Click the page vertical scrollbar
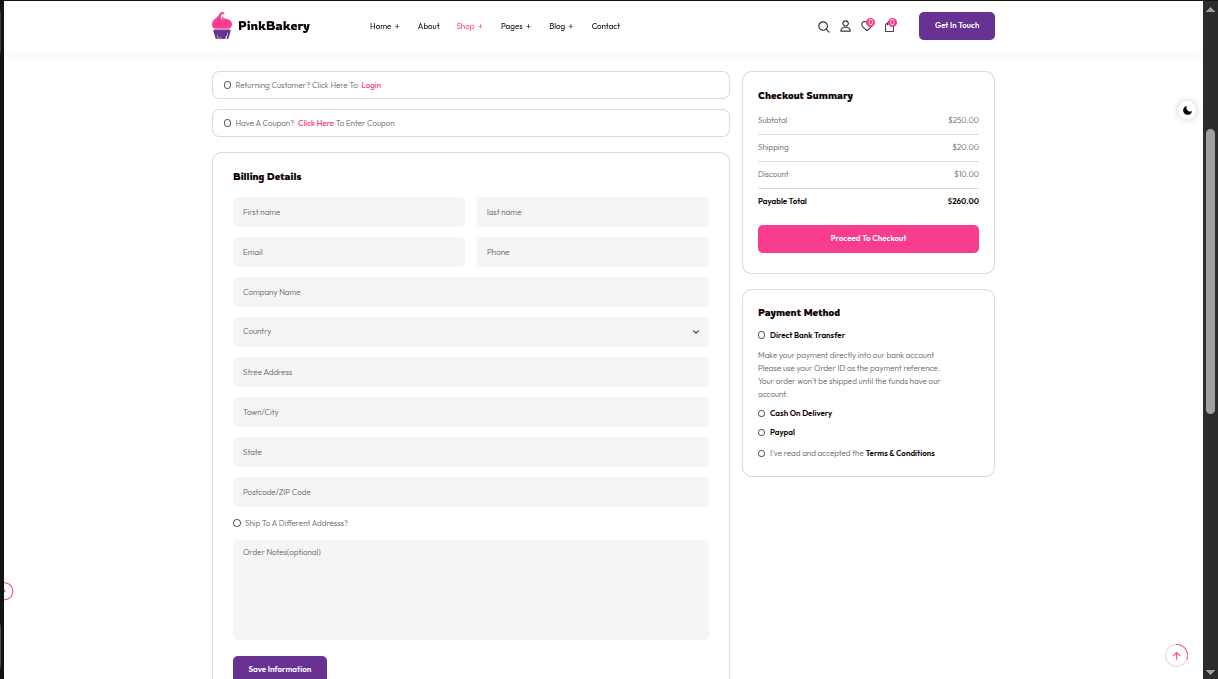 [x=1210, y=270]
